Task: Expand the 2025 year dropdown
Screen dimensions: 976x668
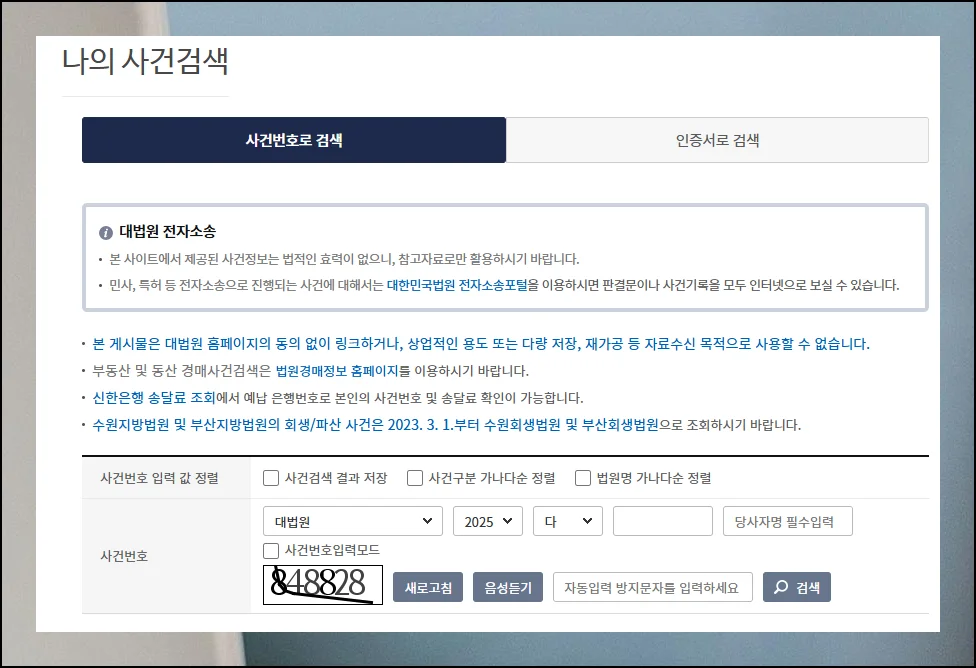Action: coord(487,521)
